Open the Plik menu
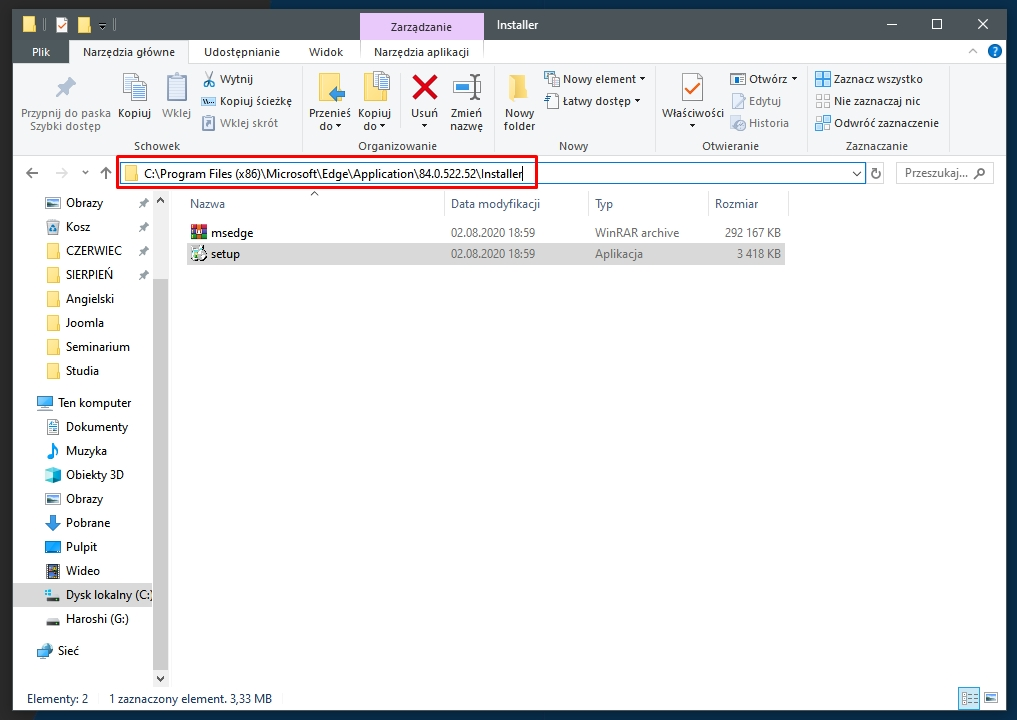The image size is (1017, 720). [x=40, y=51]
